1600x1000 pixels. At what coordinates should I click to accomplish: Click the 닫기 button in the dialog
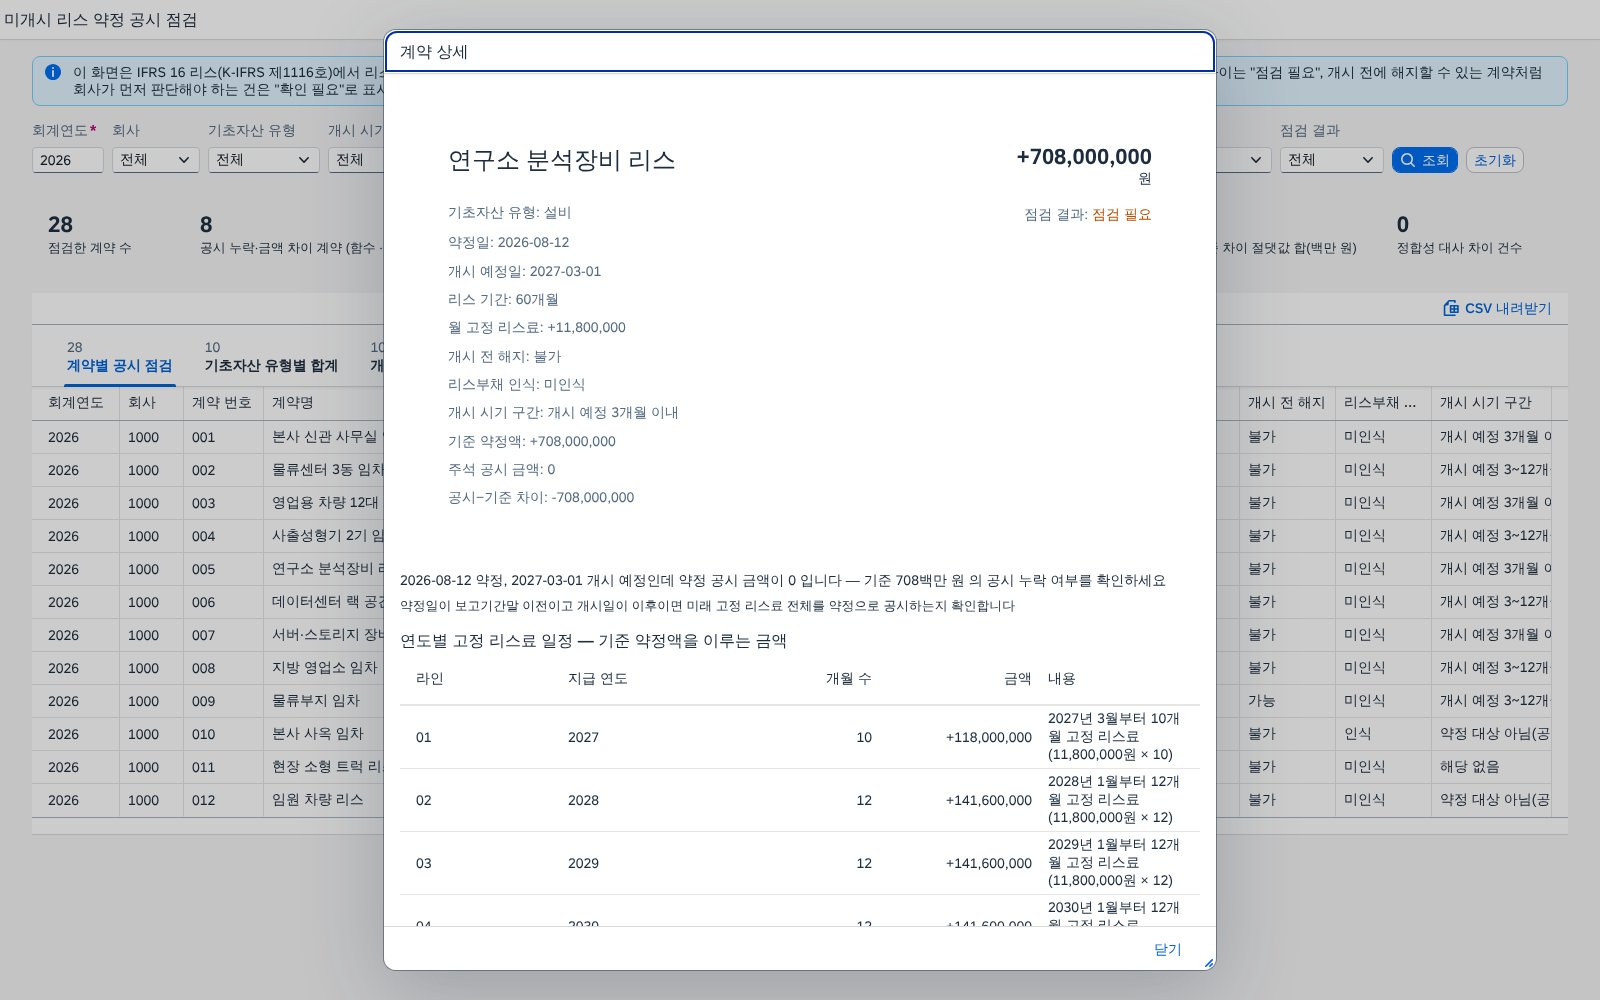pyautogui.click(x=1167, y=949)
